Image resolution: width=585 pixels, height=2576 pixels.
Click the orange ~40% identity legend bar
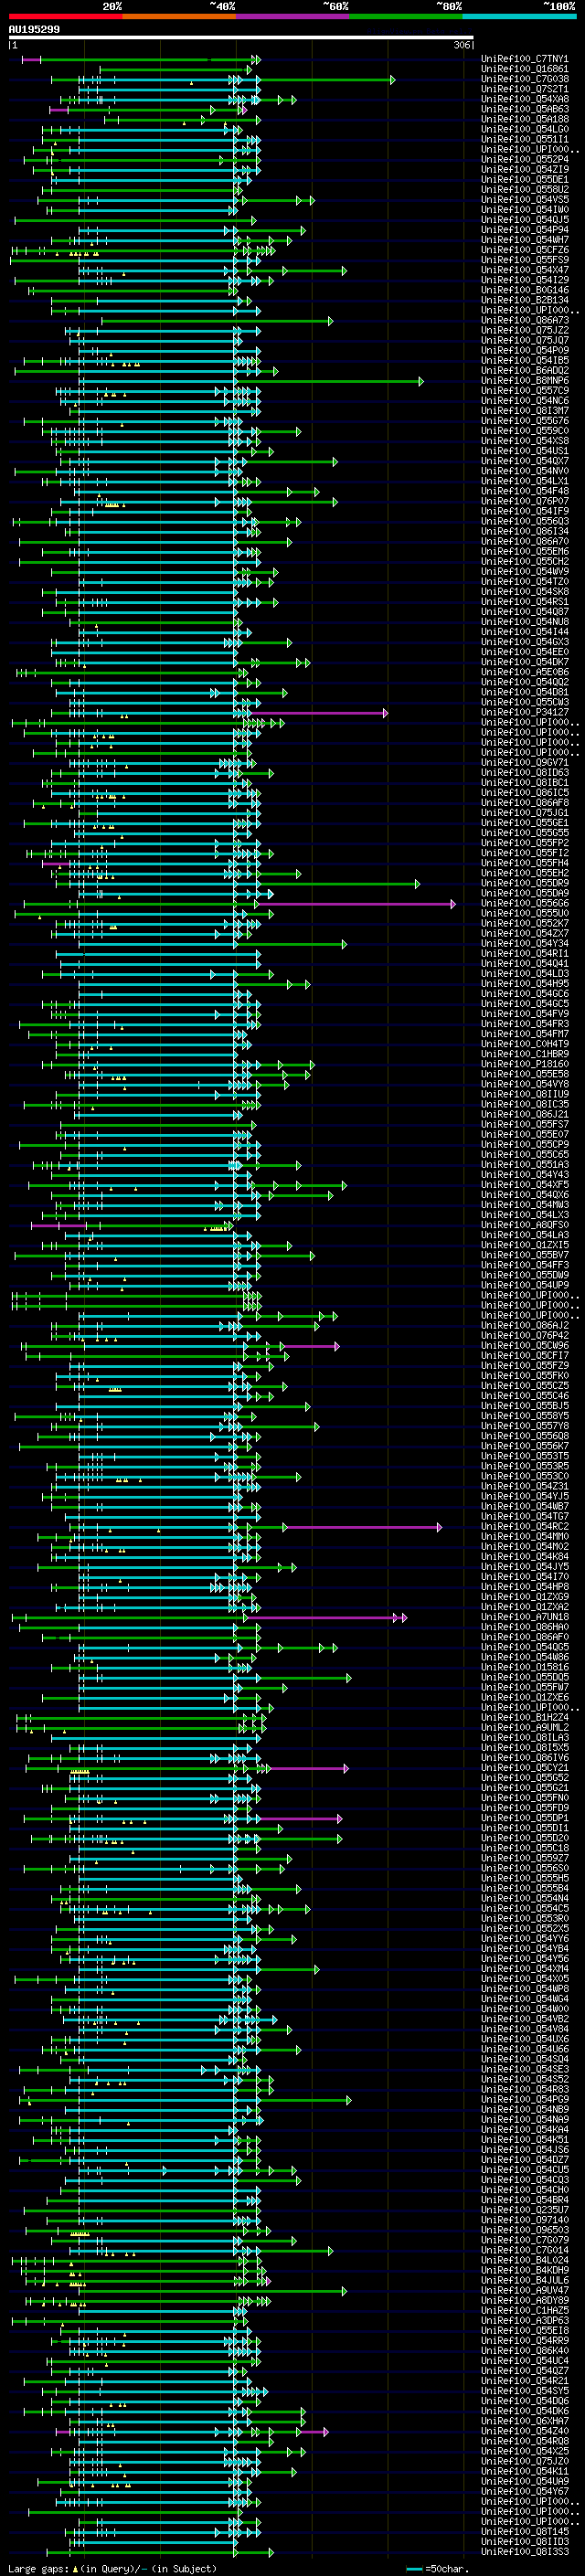[179, 17]
